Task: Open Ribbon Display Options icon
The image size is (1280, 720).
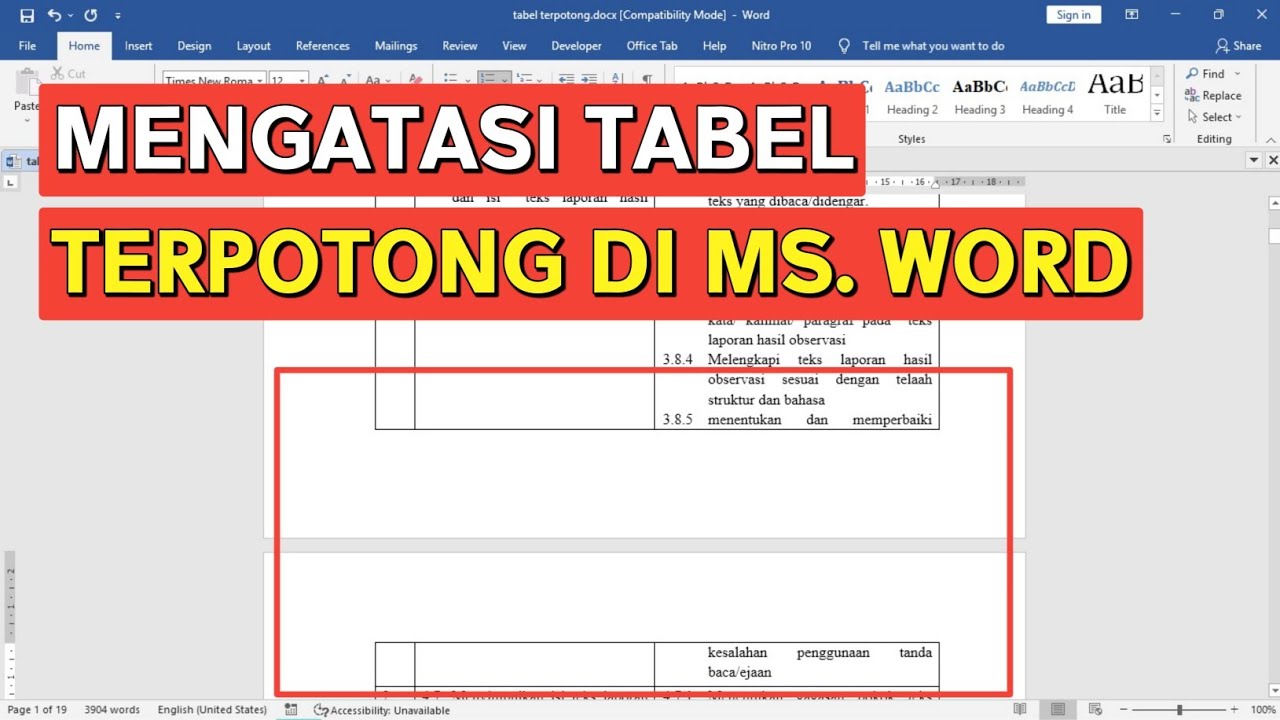Action: [x=1132, y=15]
